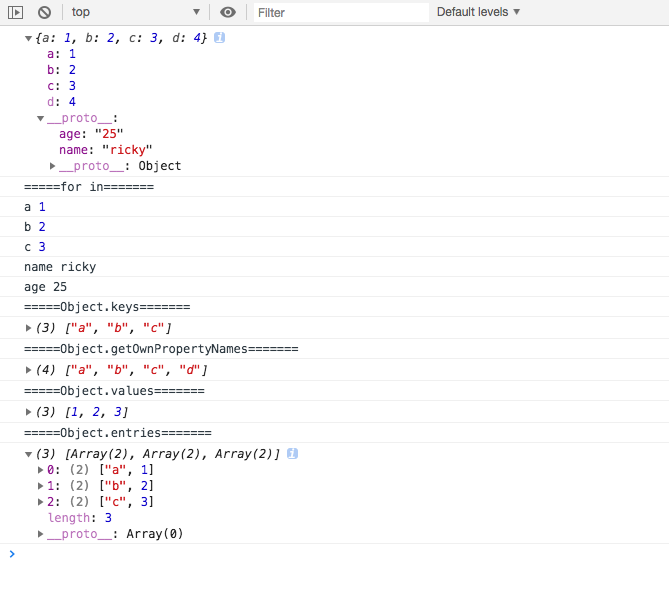
Task: Create a live expression with eye icon
Action: [x=228, y=12]
